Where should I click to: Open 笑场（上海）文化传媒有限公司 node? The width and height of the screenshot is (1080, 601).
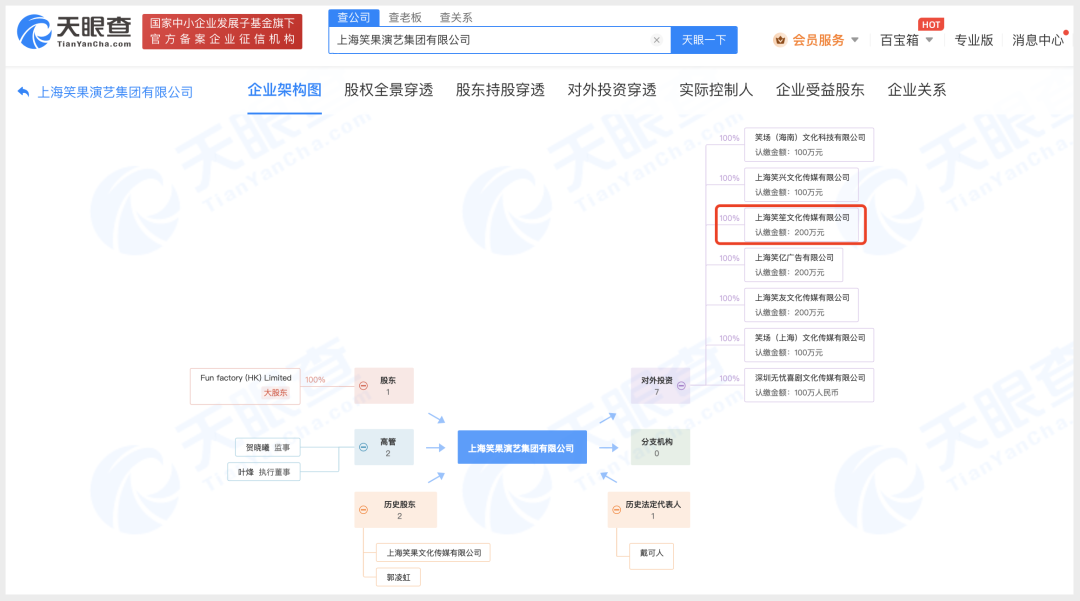(x=809, y=345)
